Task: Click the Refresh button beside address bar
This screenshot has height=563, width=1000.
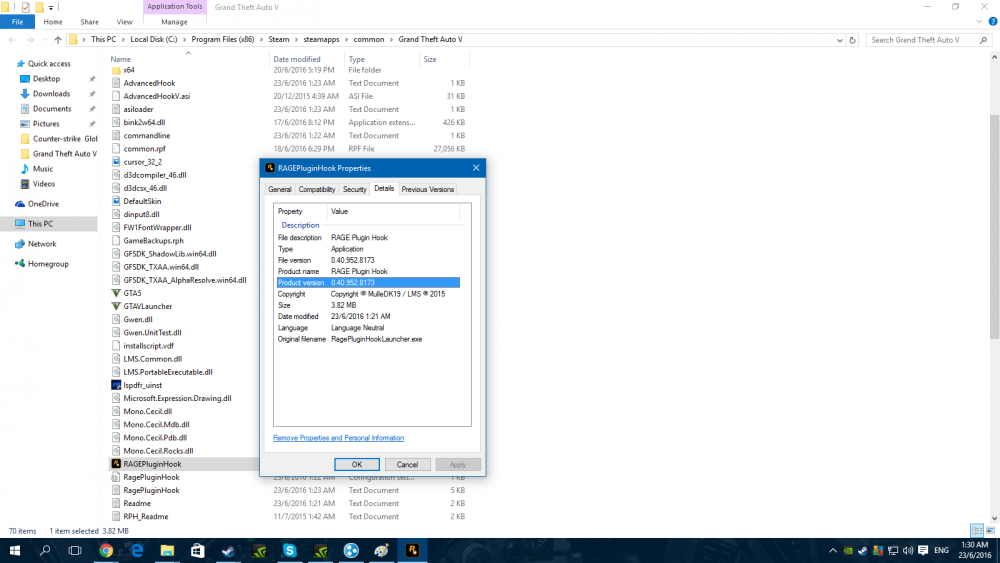Action: (x=852, y=40)
